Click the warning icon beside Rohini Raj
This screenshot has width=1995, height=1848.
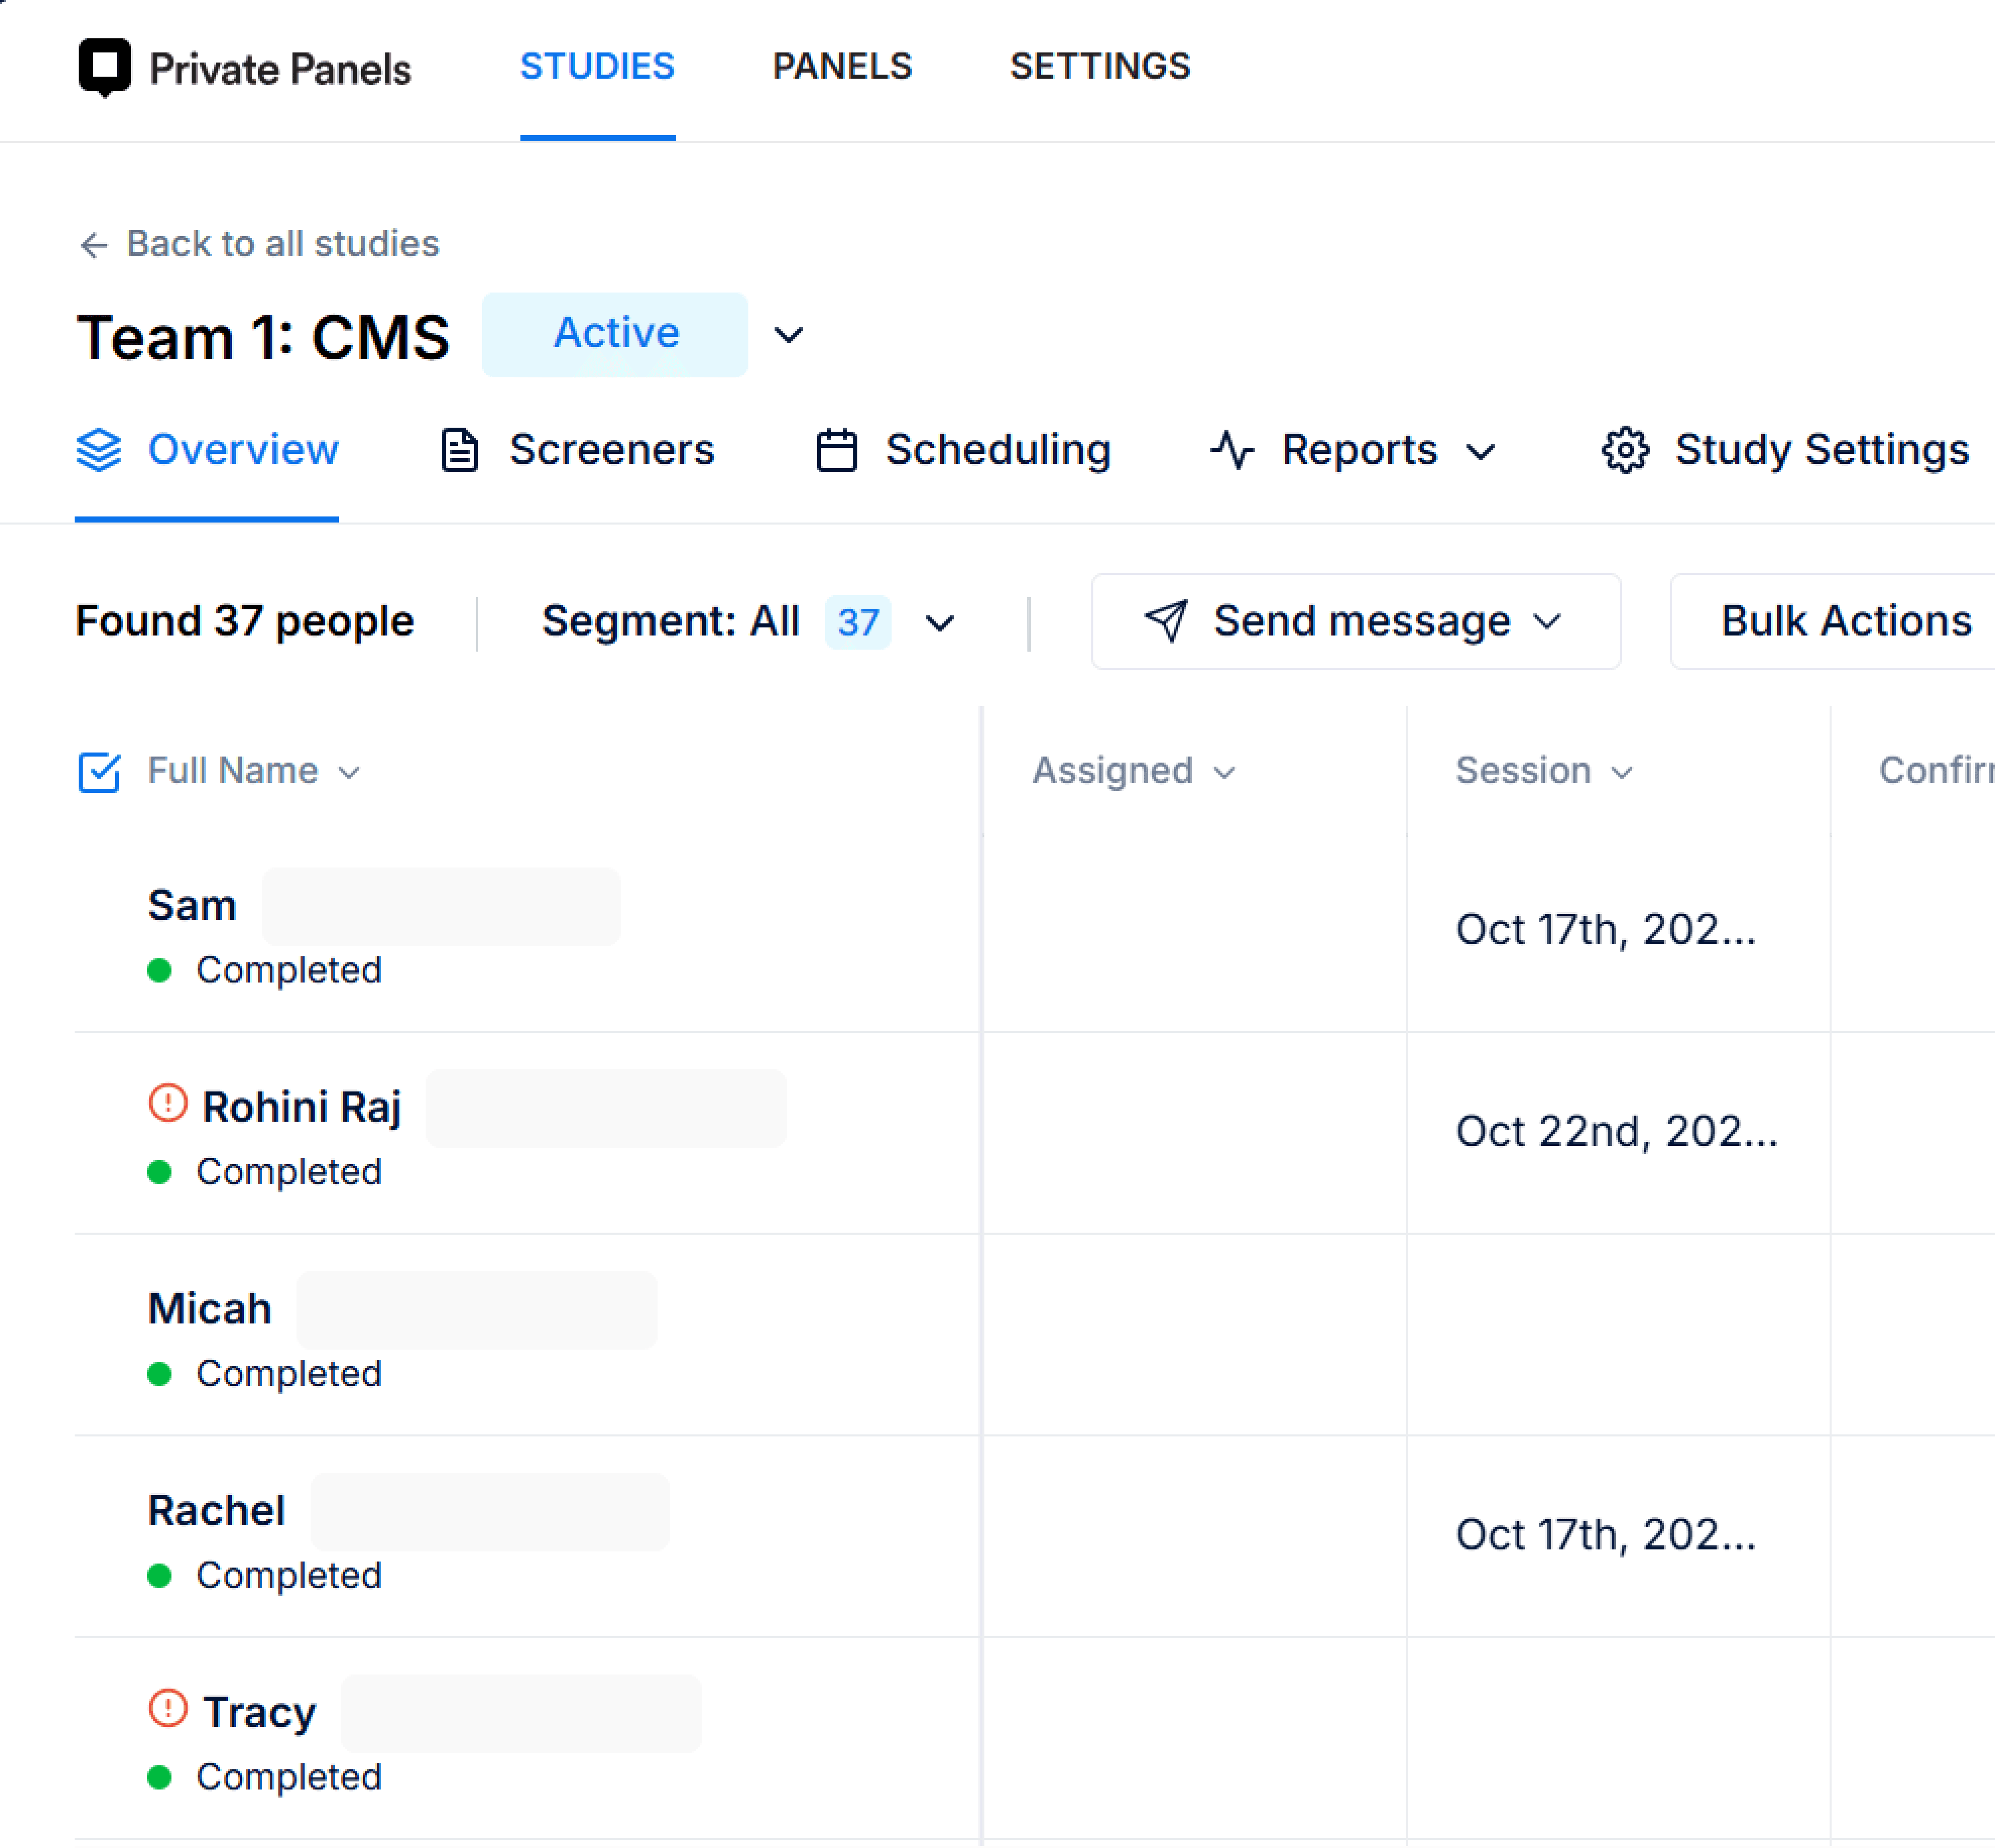pos(168,1104)
